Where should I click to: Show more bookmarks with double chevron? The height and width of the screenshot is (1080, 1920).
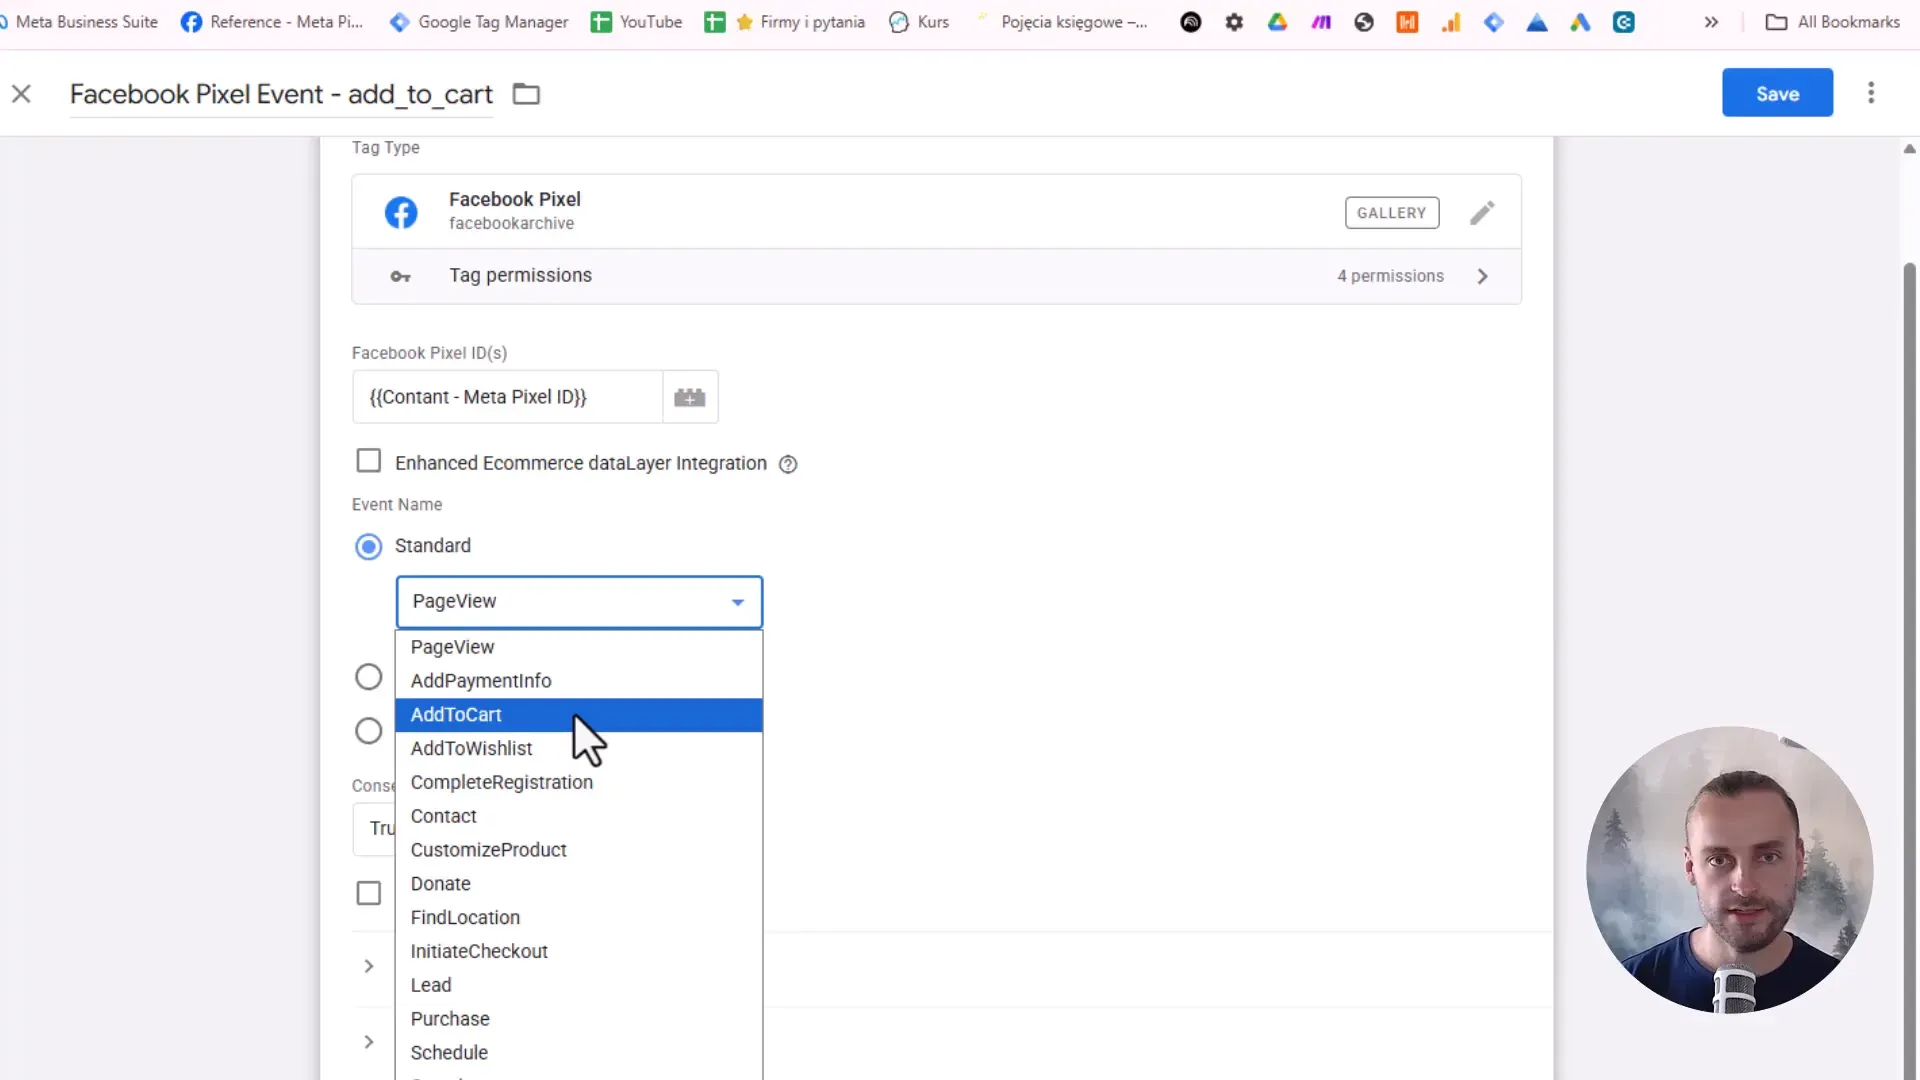coord(1711,22)
